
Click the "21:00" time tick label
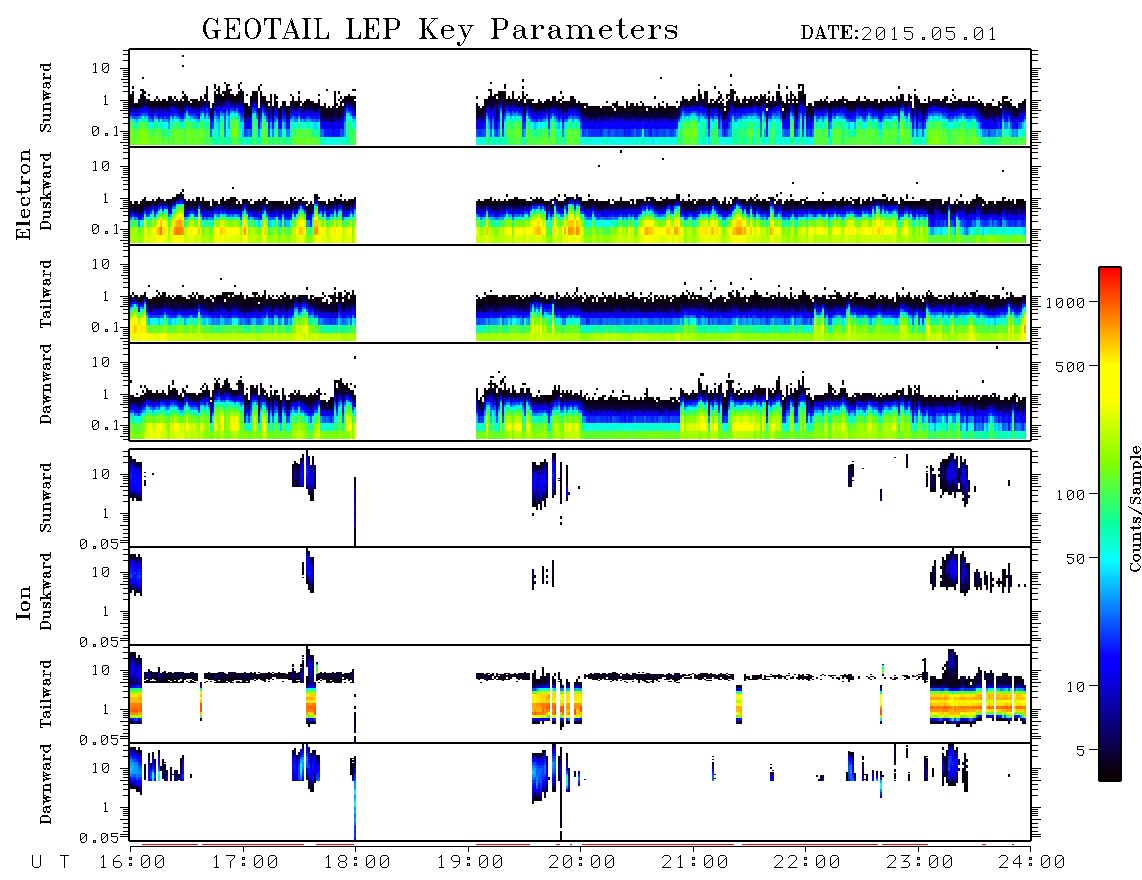(x=694, y=863)
